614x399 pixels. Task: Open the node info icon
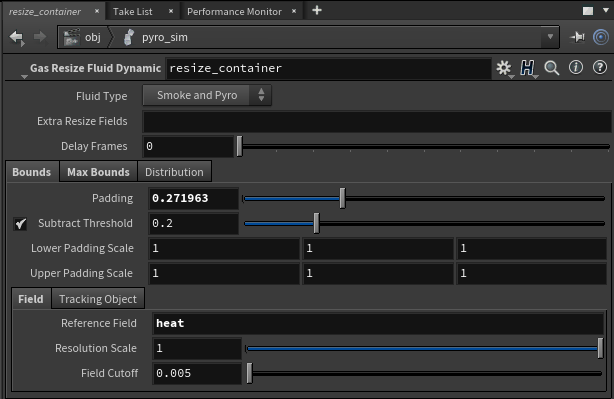(x=576, y=68)
